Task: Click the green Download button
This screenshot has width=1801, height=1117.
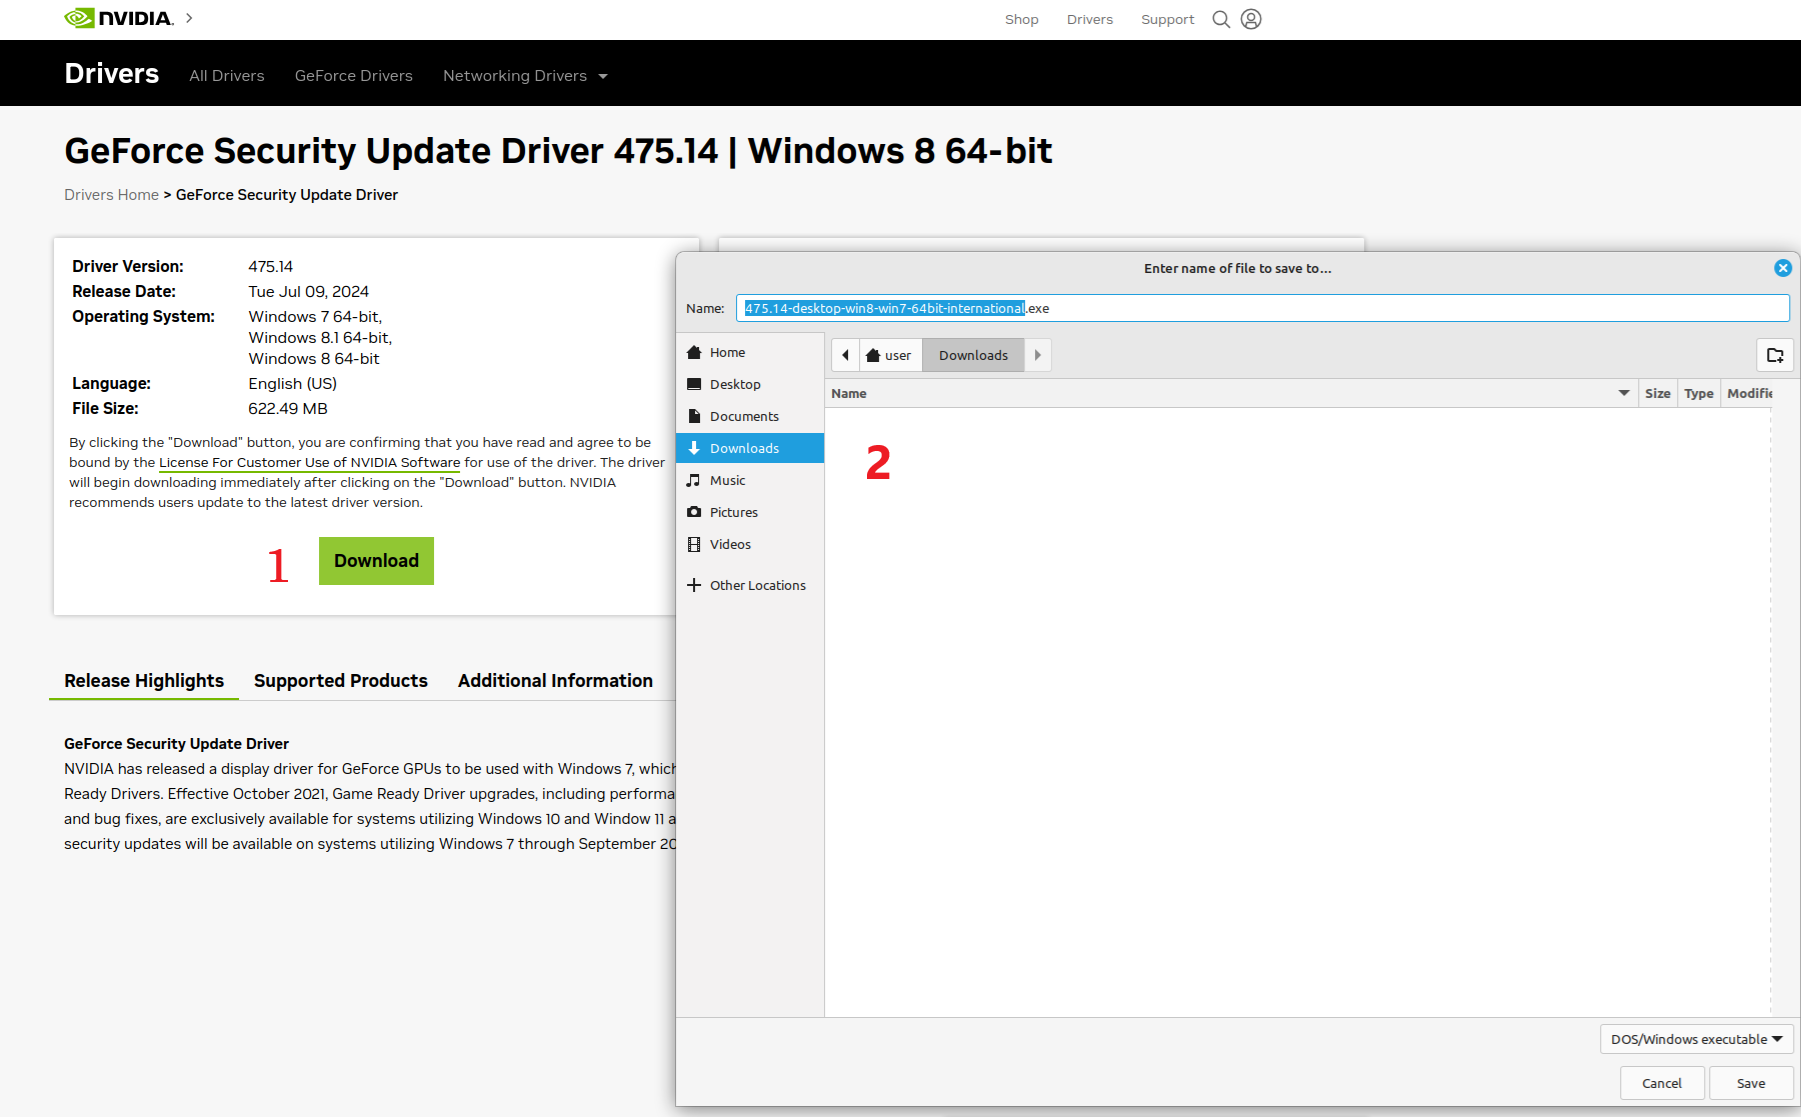Action: (x=376, y=561)
